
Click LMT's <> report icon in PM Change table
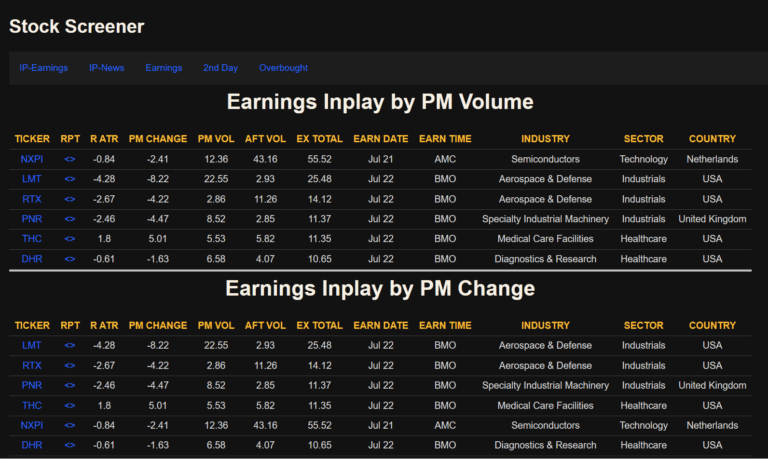click(x=70, y=345)
